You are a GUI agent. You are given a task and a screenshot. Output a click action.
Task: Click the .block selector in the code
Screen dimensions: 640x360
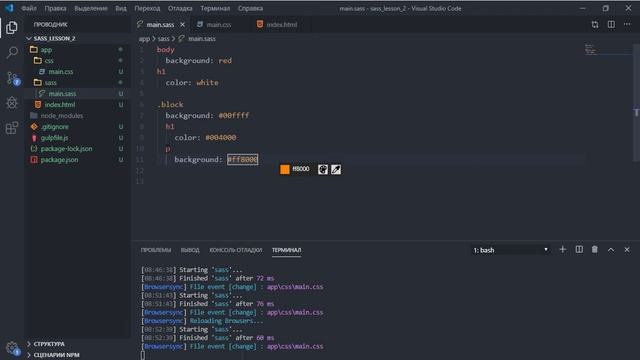point(171,104)
